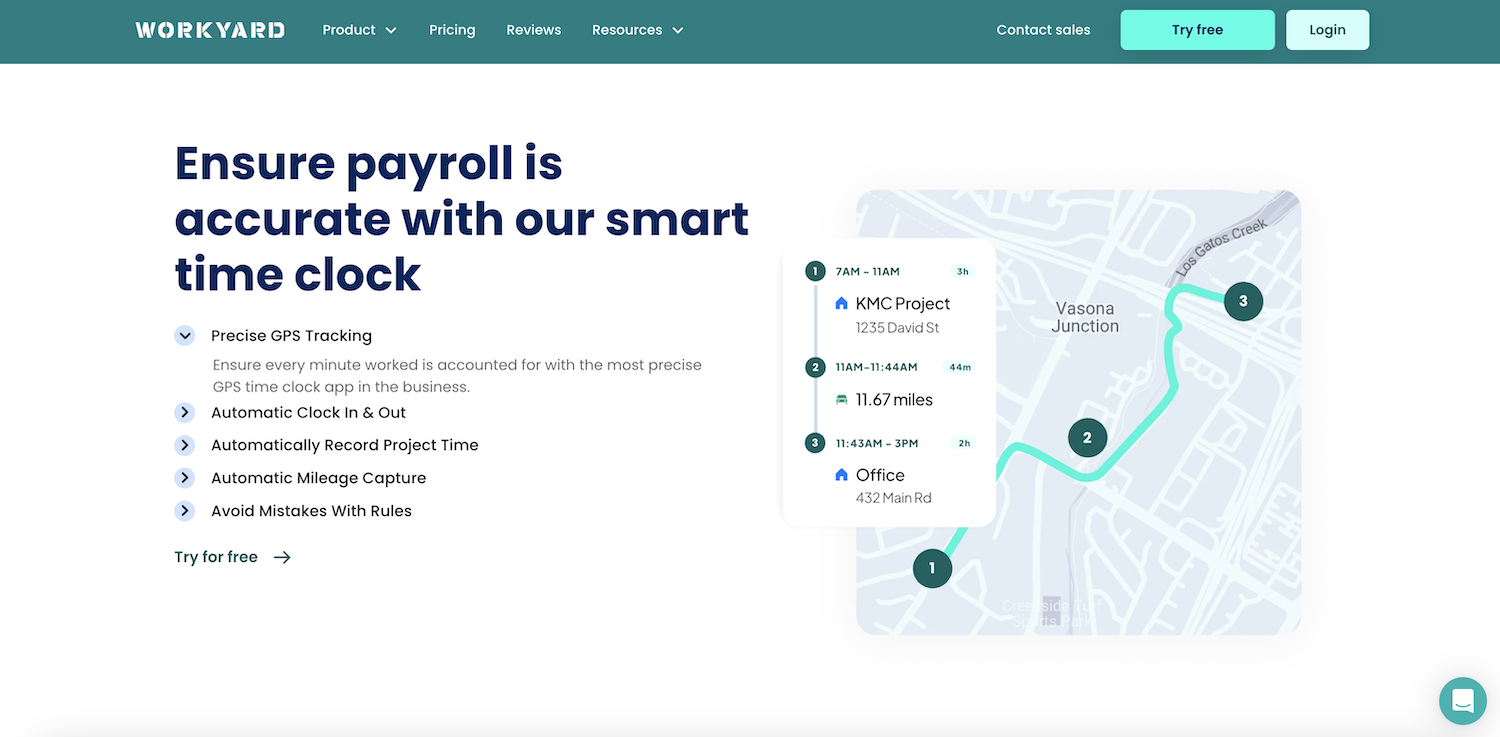Open the chat bubble widget
Image resolution: width=1500 pixels, height=737 pixels.
(1462, 701)
